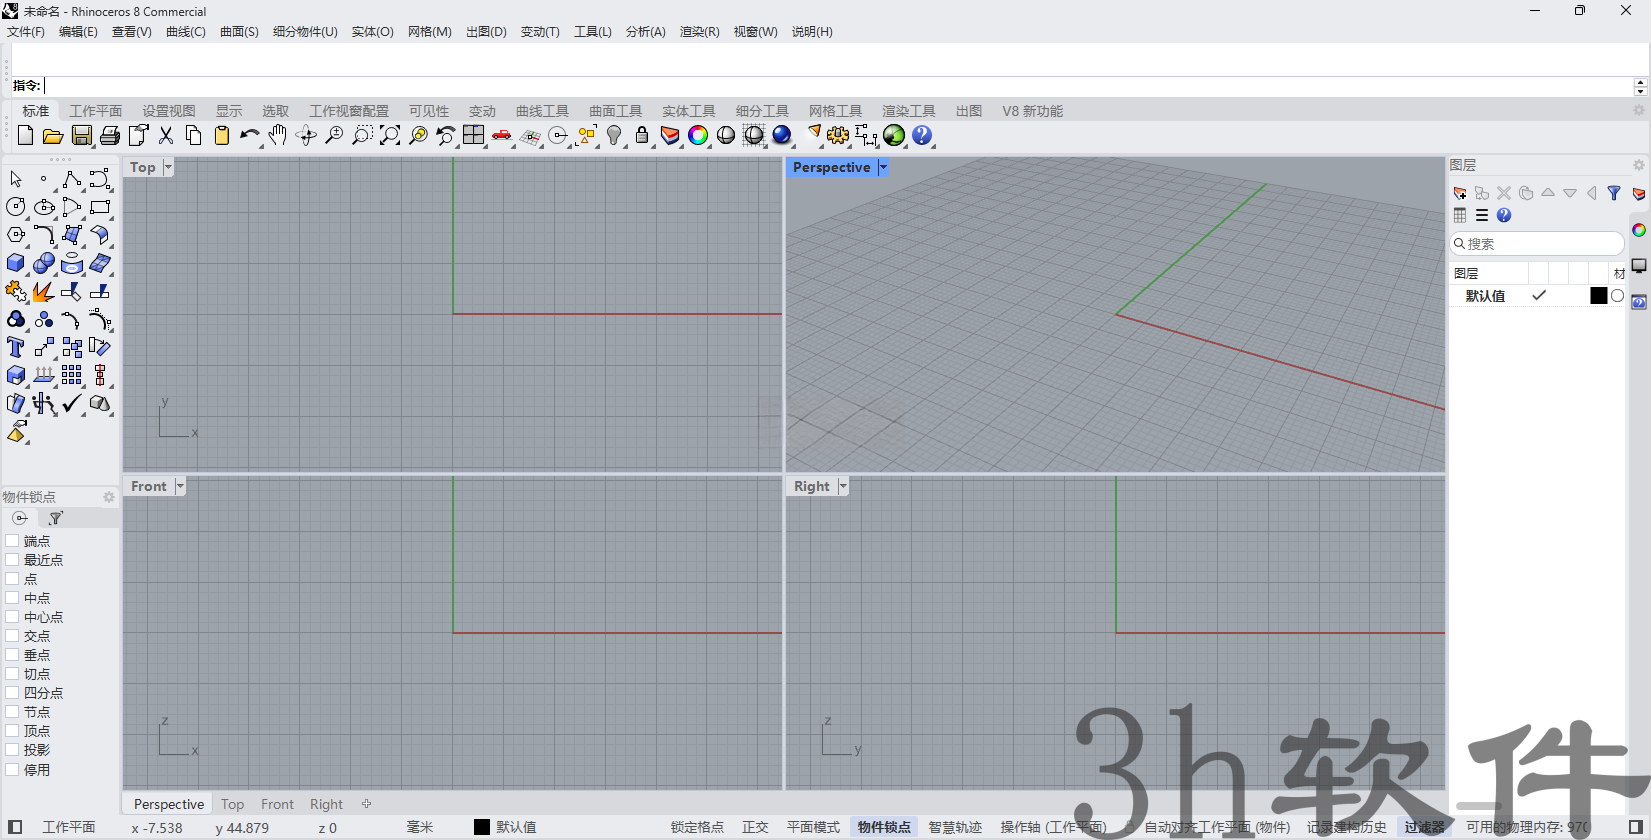
Task: Open the layers panel gear options menu
Action: click(x=1638, y=165)
